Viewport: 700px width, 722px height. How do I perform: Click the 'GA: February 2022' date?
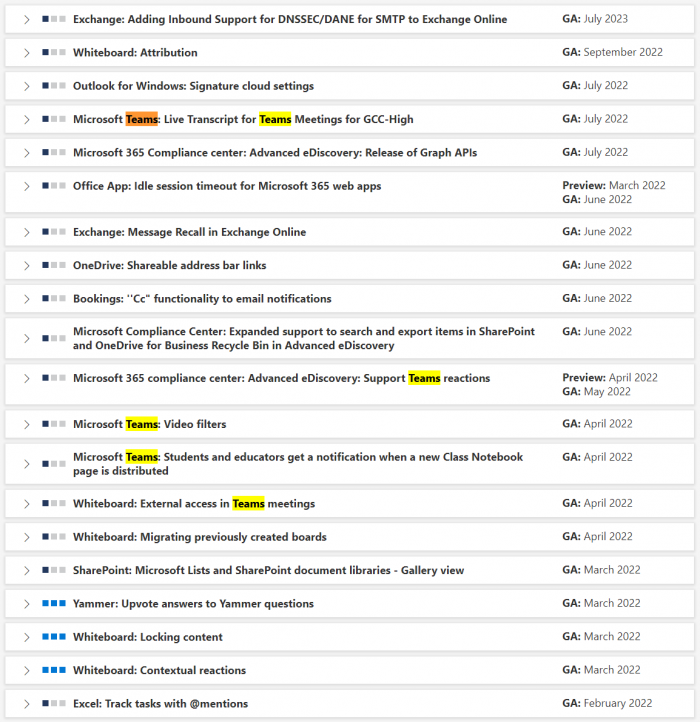[x=607, y=703]
